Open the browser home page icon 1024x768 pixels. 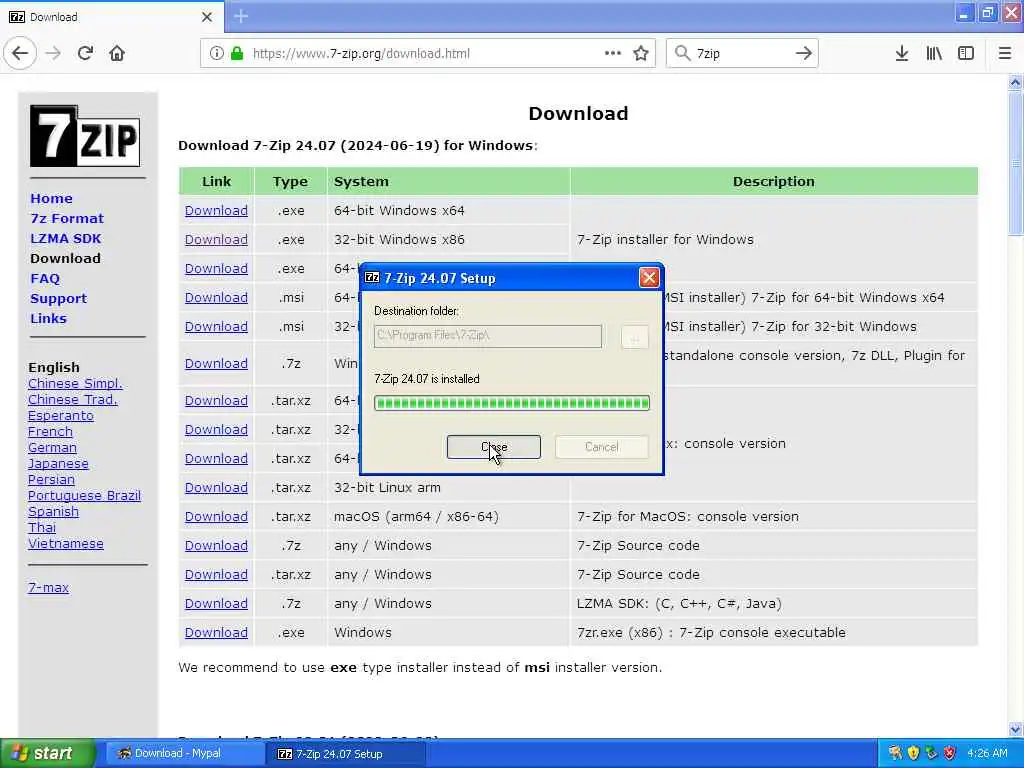click(x=117, y=53)
